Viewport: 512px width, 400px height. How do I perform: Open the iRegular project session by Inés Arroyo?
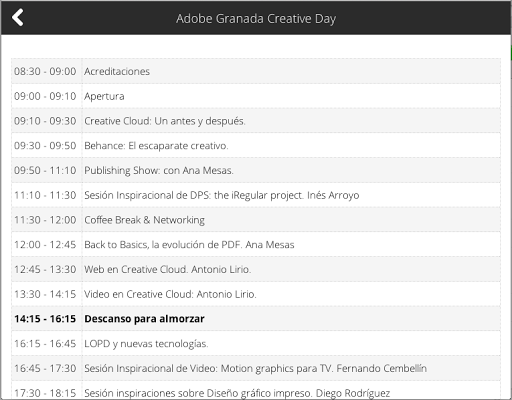[256, 195]
